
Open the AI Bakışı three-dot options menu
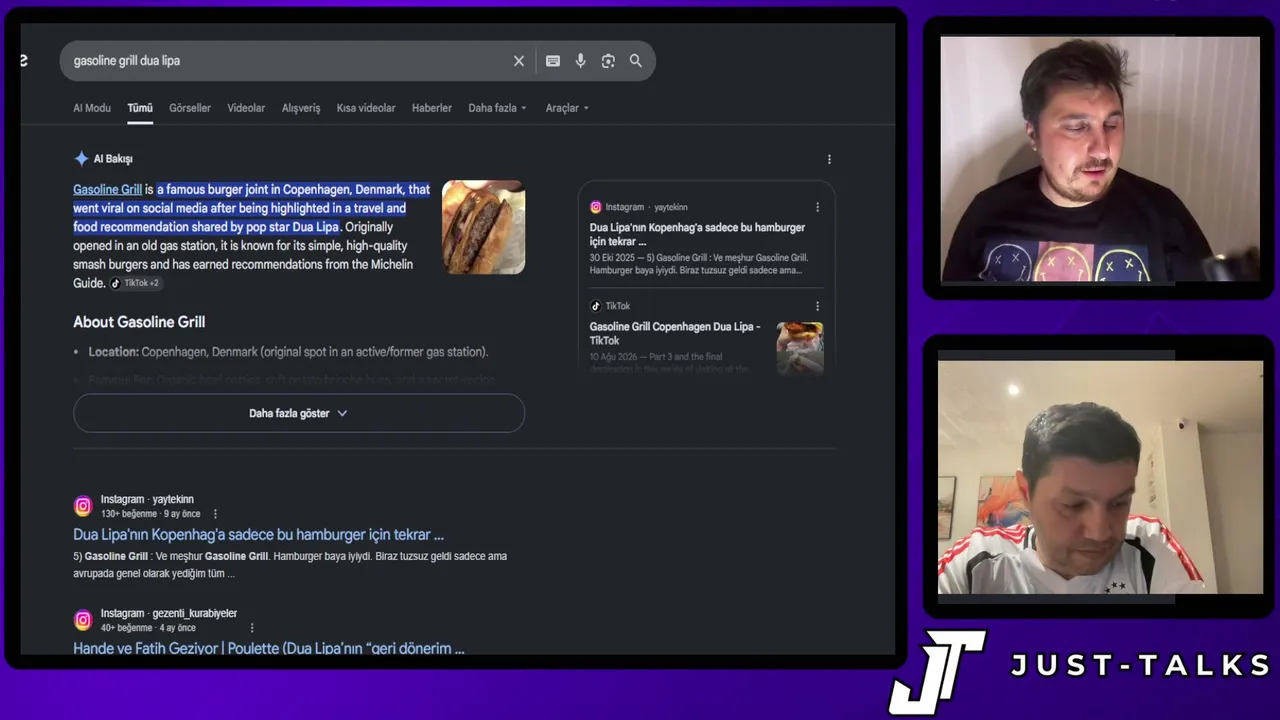pyautogui.click(x=829, y=159)
